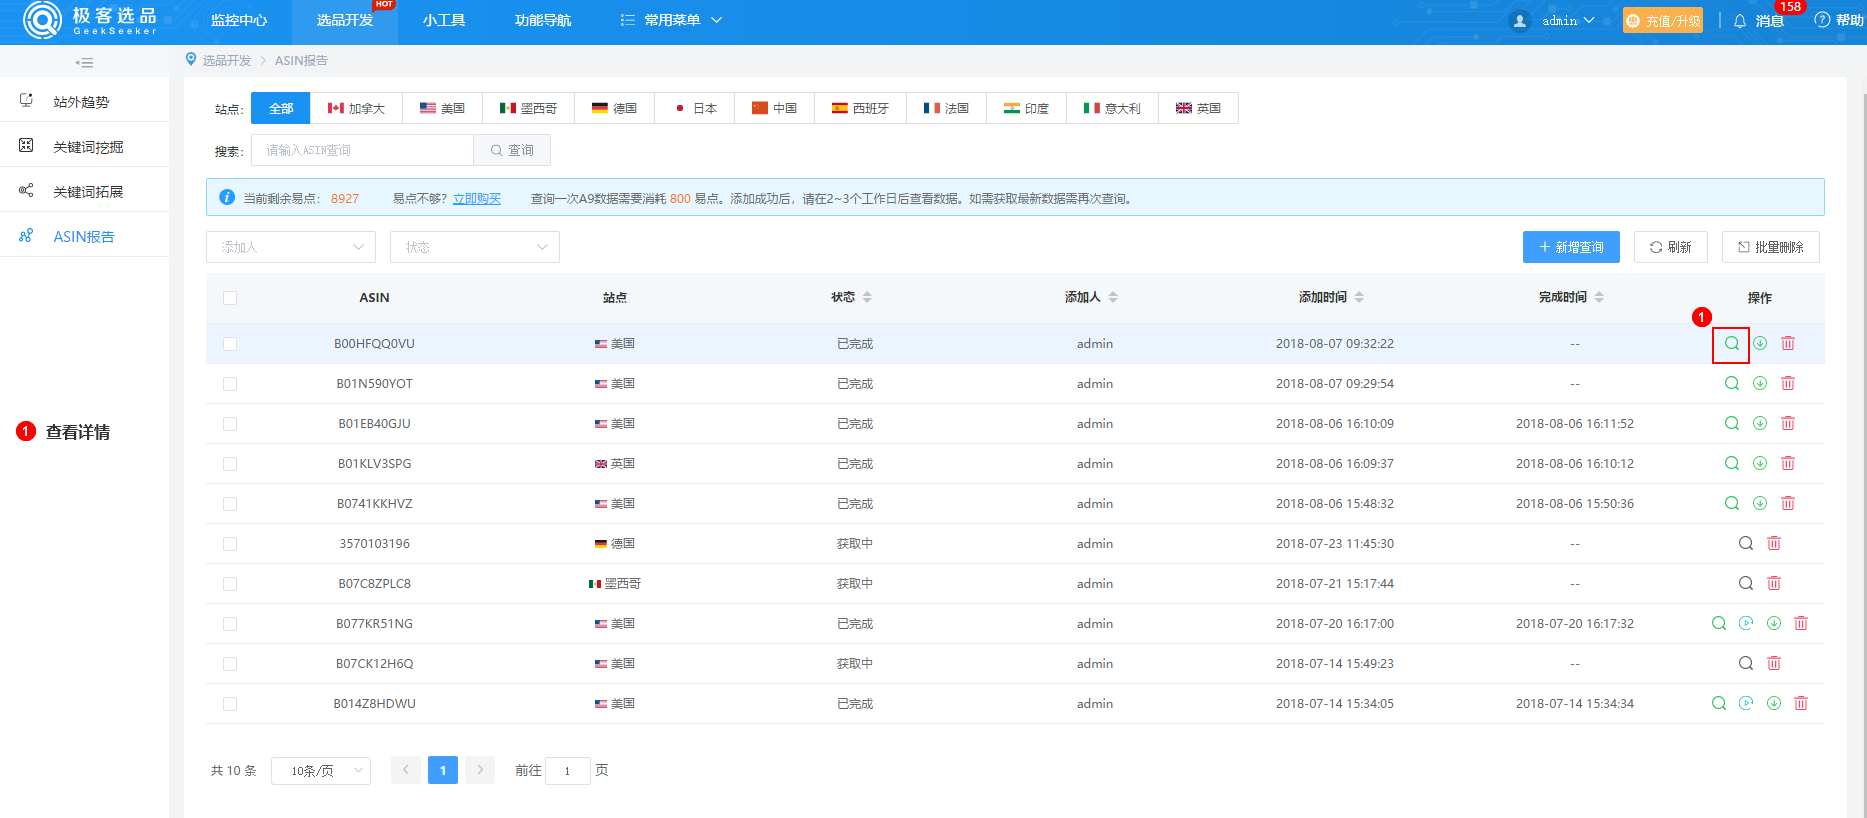Screen dimensions: 1867x818
Task: Click the GeekSeeker logo
Action: 90,20
